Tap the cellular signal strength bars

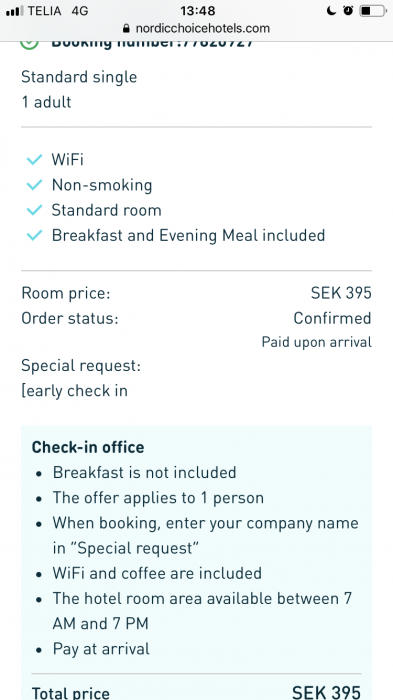pyautogui.click(x=15, y=11)
